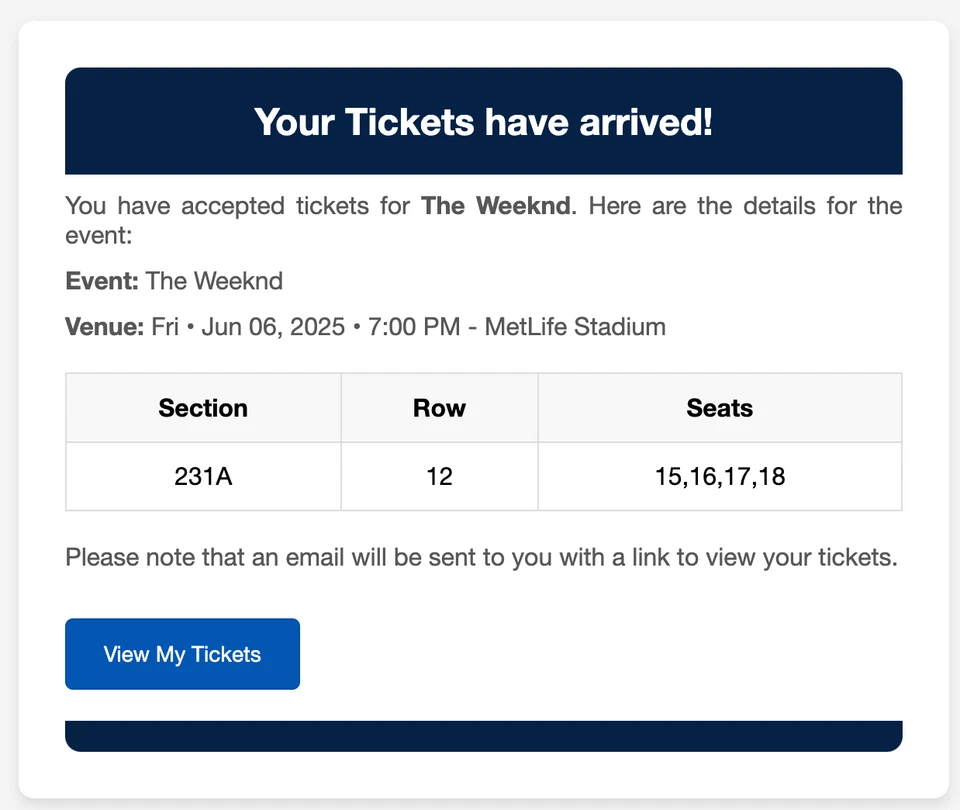960x810 pixels.
Task: Click the row number 12
Action: click(439, 476)
